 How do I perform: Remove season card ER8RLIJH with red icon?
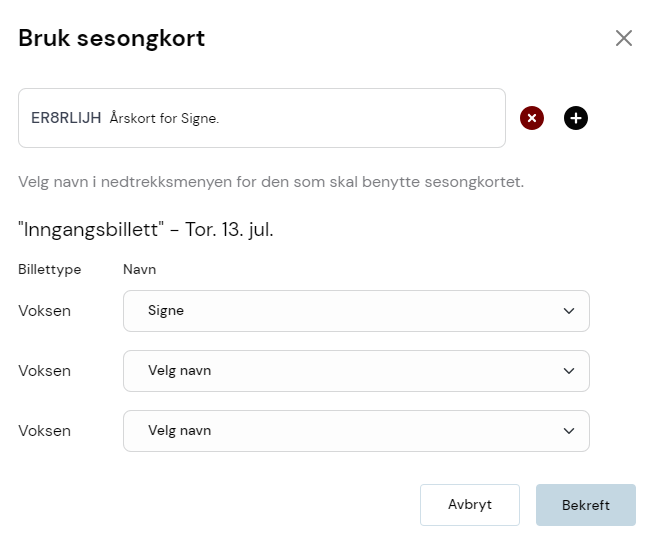pyautogui.click(x=532, y=118)
